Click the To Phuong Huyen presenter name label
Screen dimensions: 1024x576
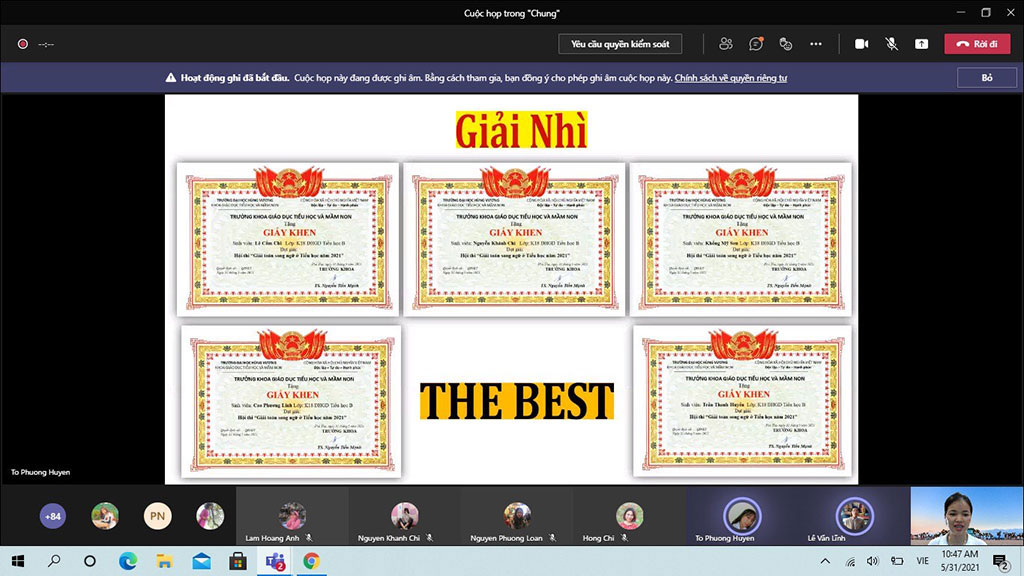pos(40,472)
